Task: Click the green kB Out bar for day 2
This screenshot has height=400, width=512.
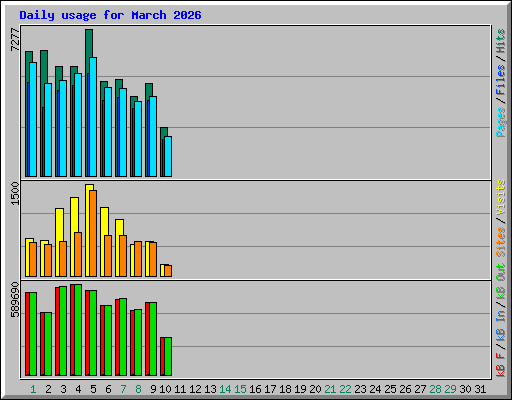Action: (x=48, y=344)
